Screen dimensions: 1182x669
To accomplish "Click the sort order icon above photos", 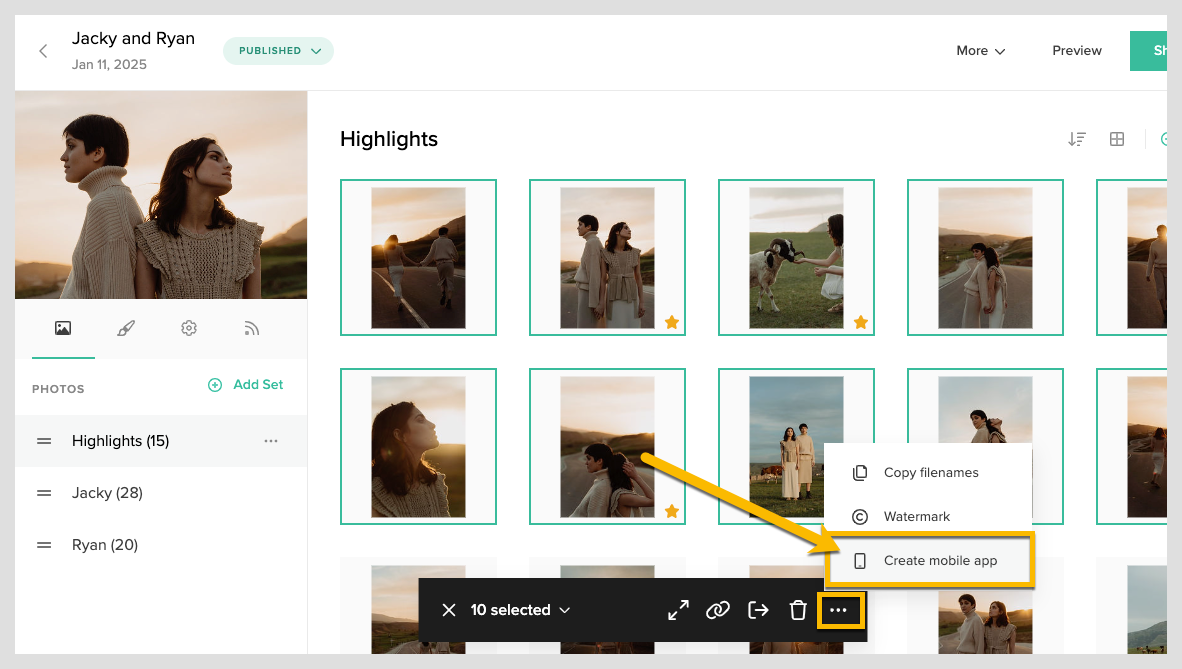I will [x=1076, y=139].
